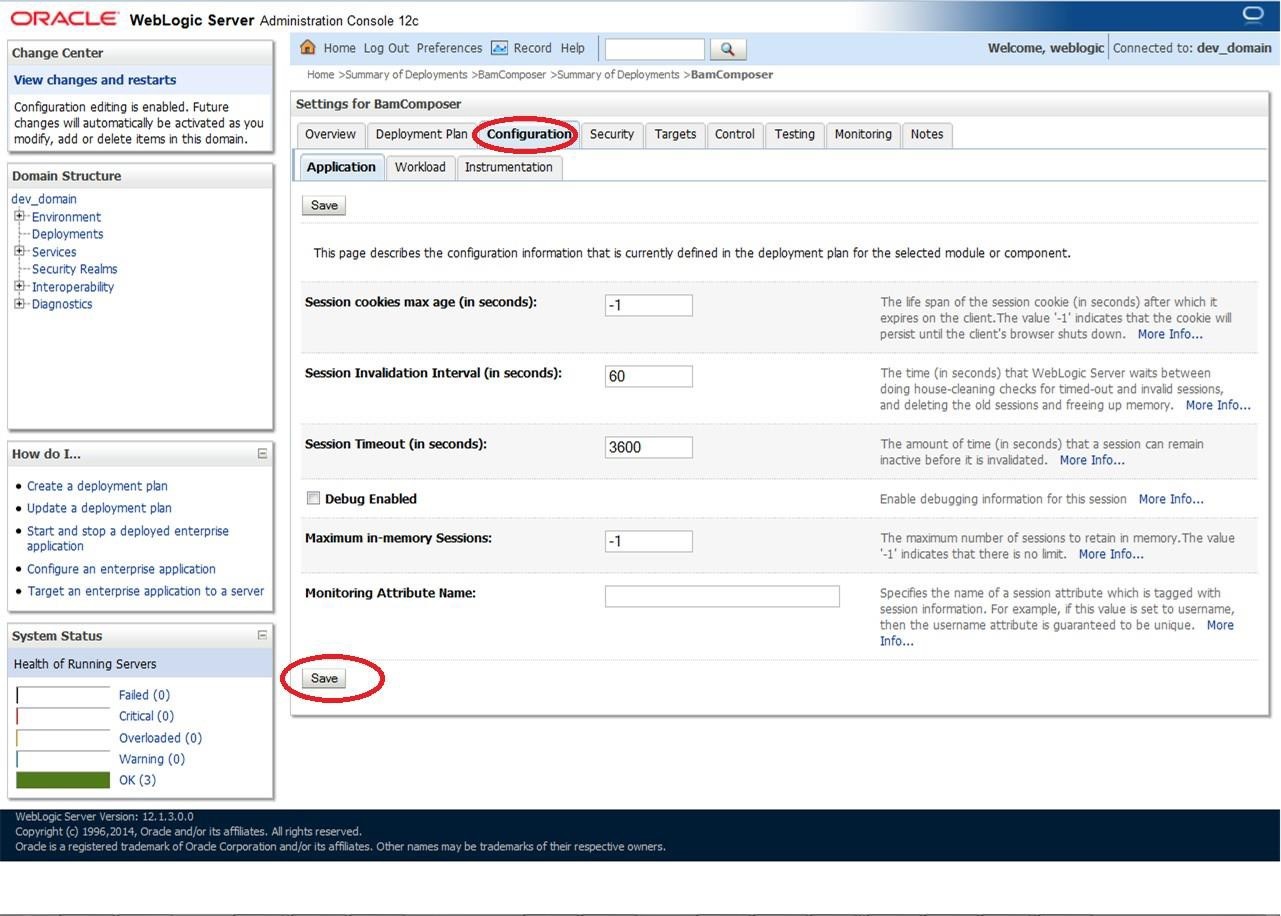
Task: Open More Info for Session cookies max age
Action: pyautogui.click(x=1170, y=334)
